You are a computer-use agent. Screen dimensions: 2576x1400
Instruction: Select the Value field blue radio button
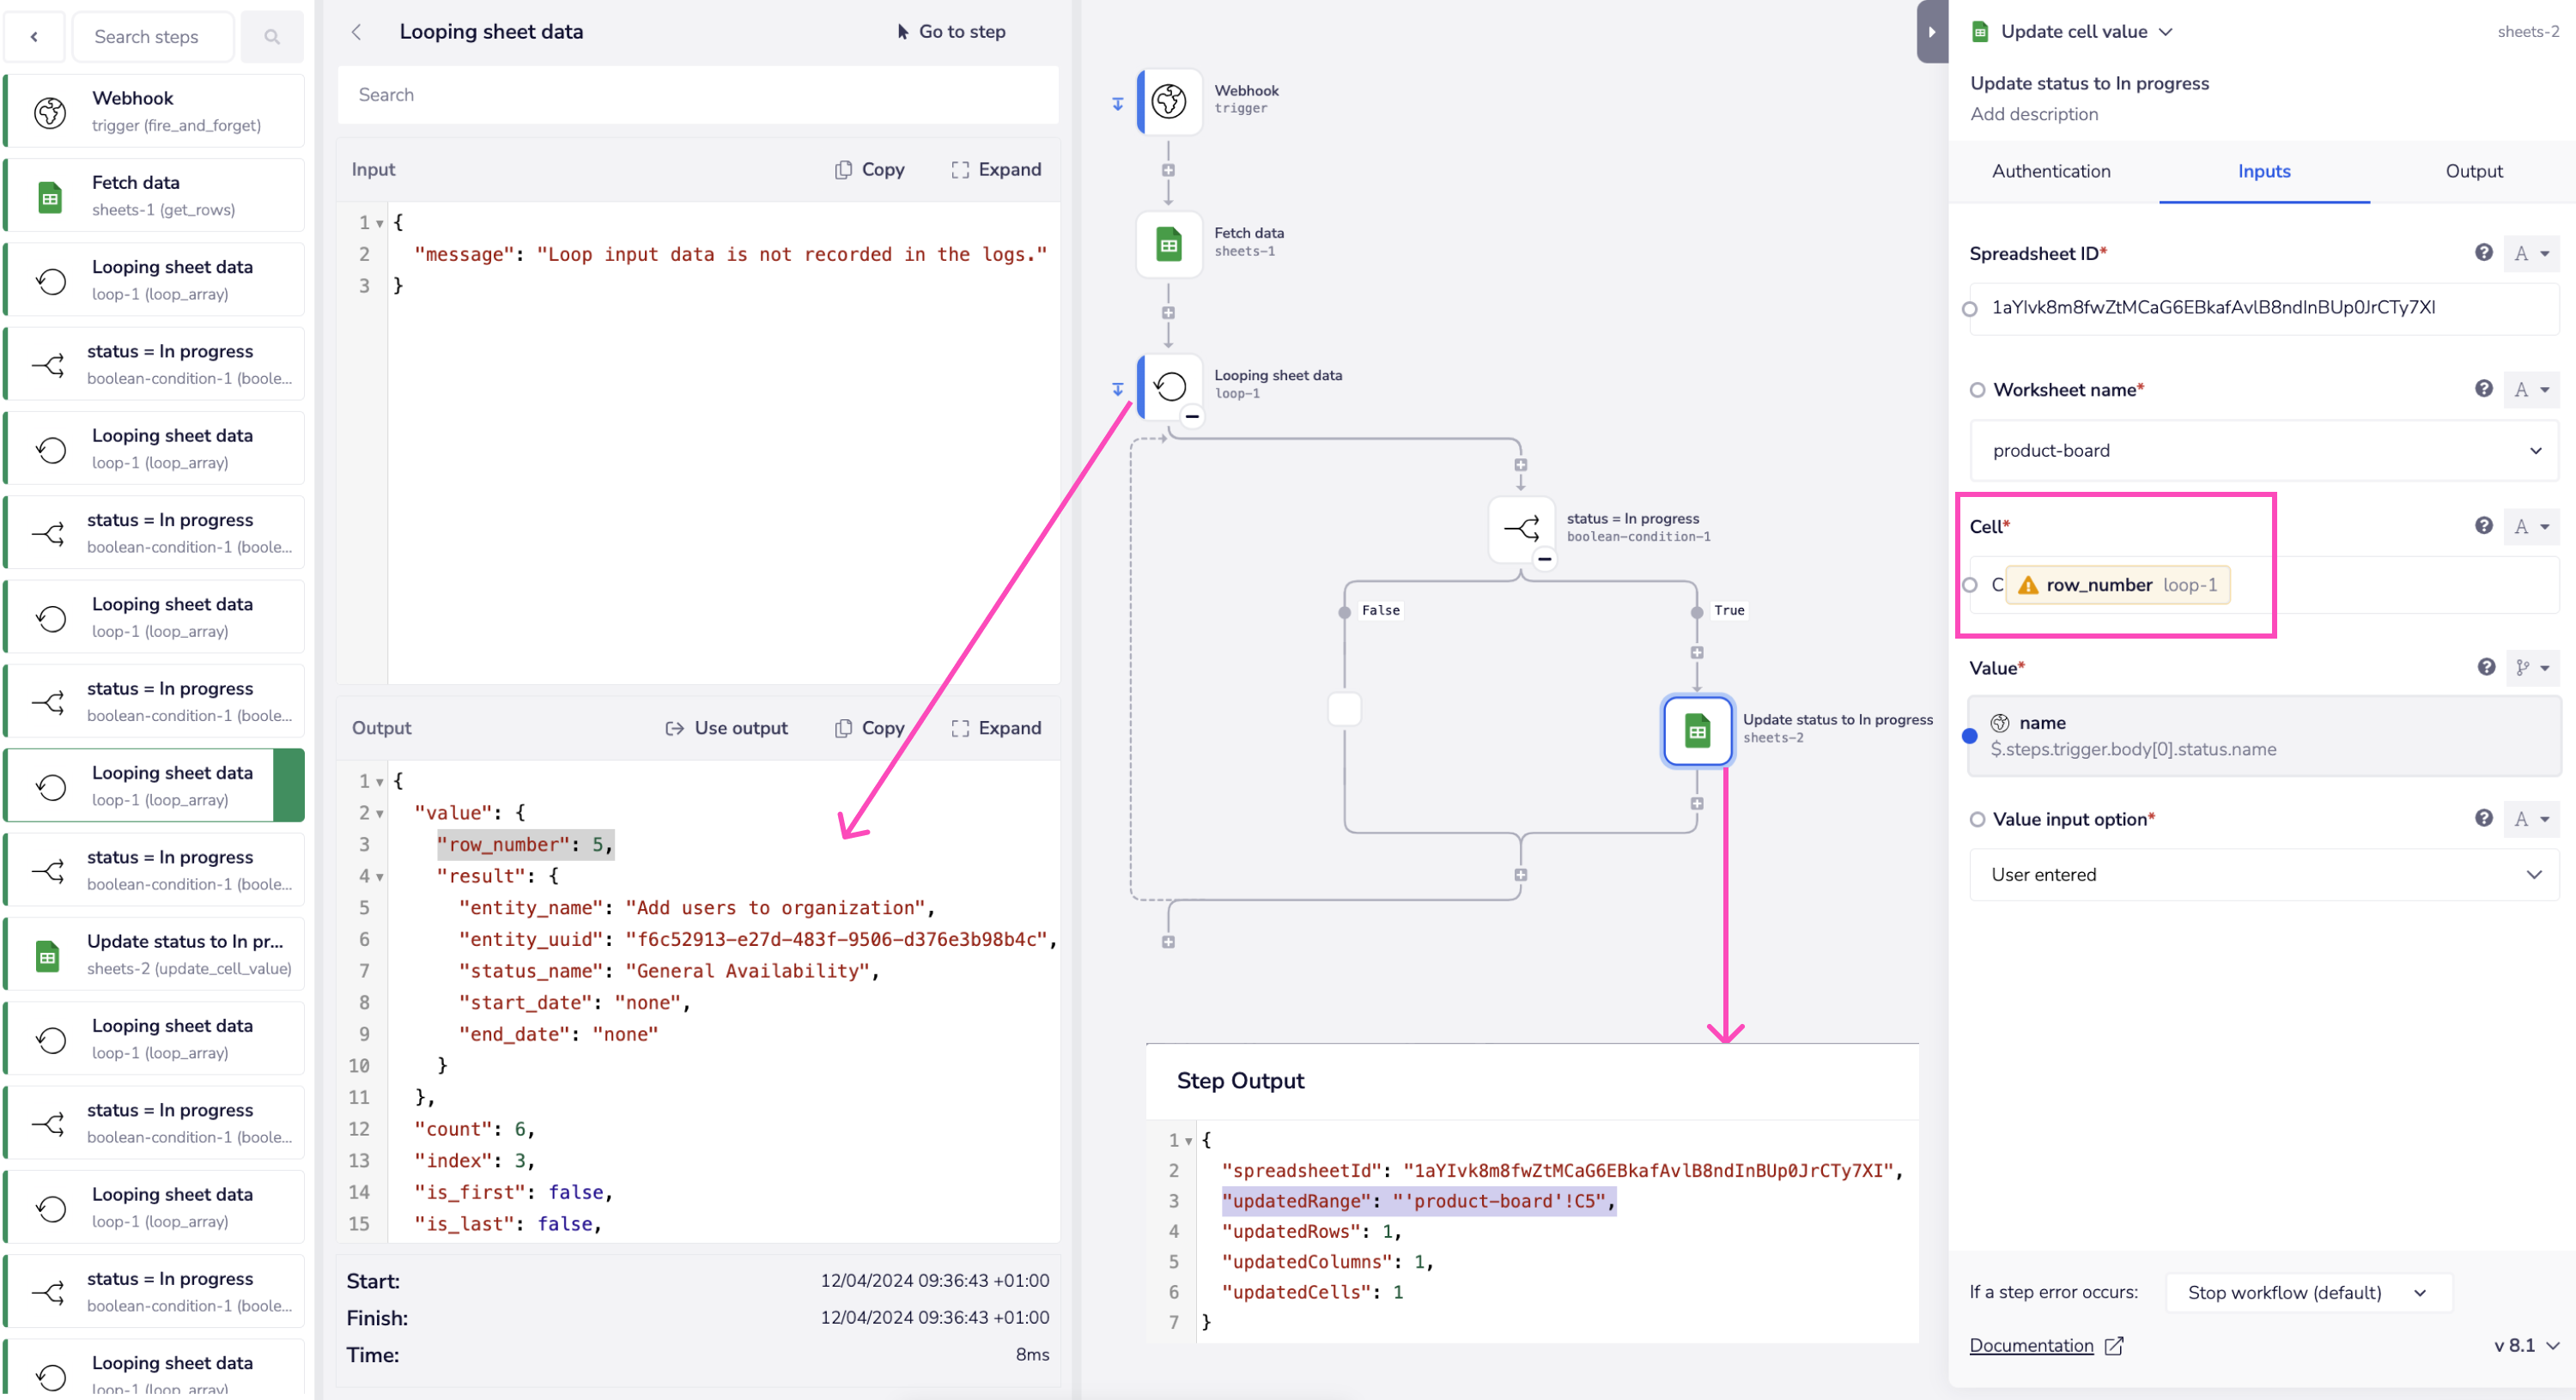[x=1970, y=736]
